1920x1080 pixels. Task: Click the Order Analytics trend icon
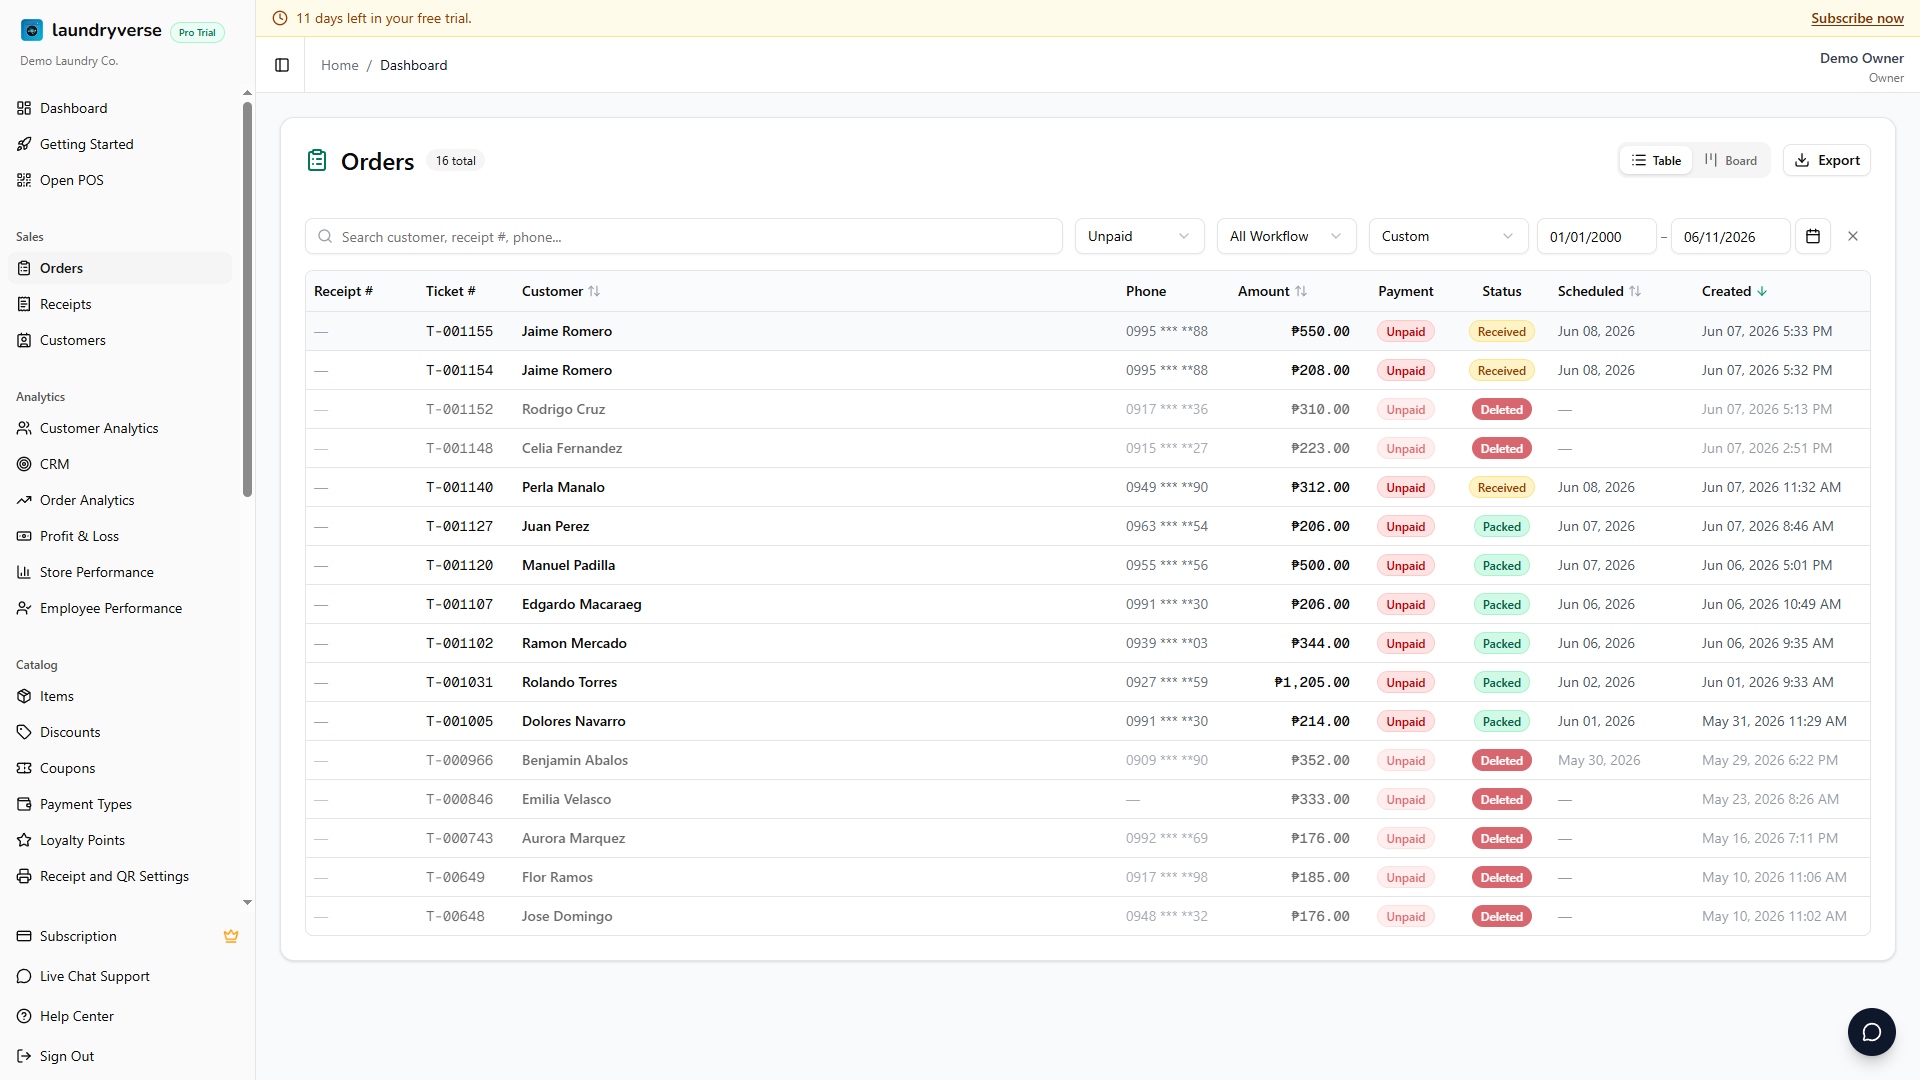(x=24, y=500)
